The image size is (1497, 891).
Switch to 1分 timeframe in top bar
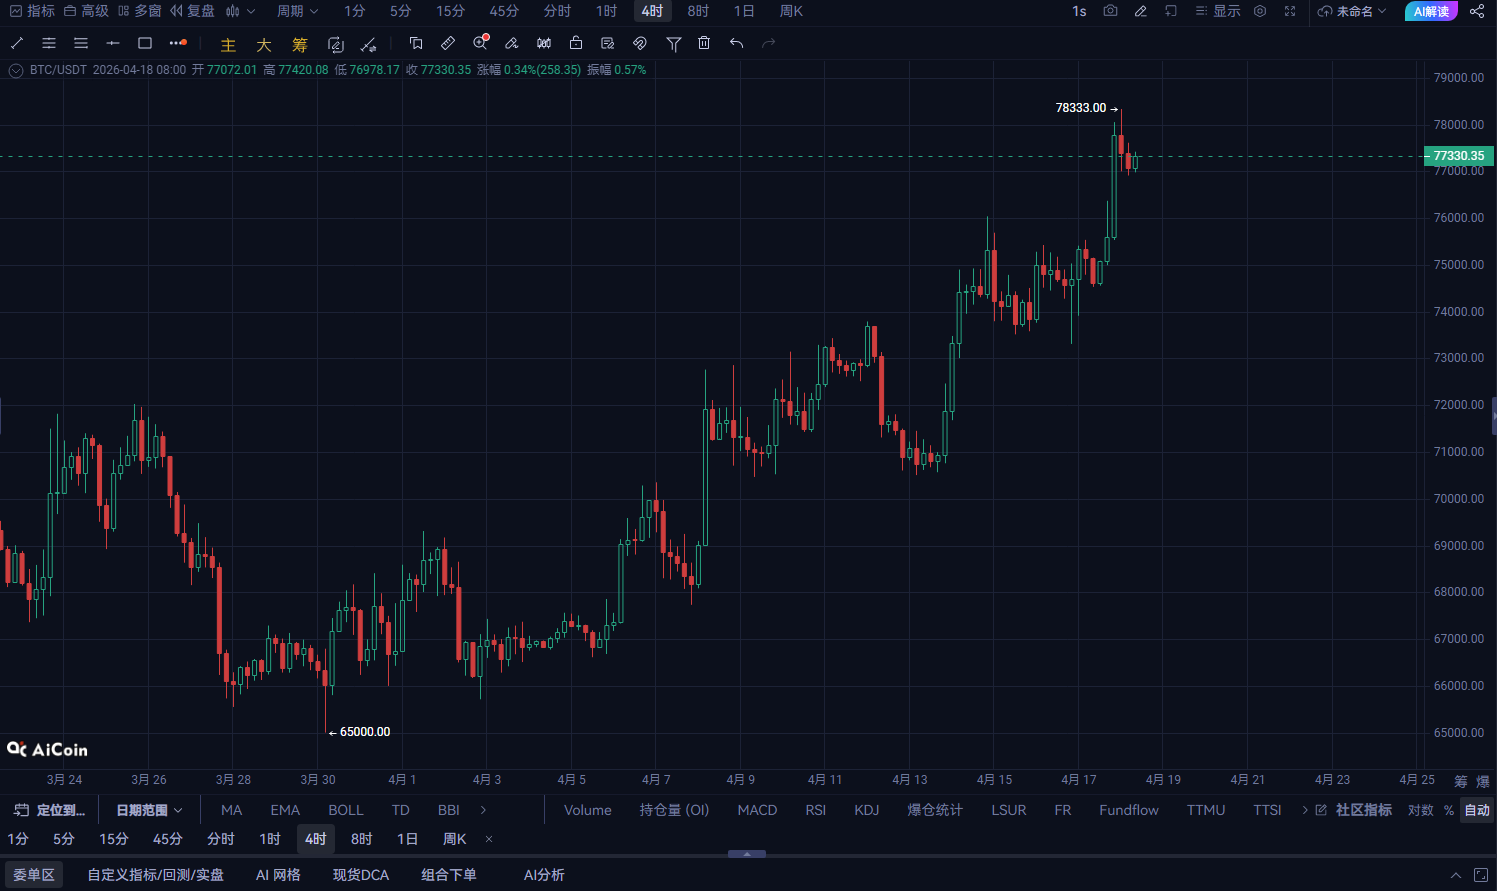355,11
